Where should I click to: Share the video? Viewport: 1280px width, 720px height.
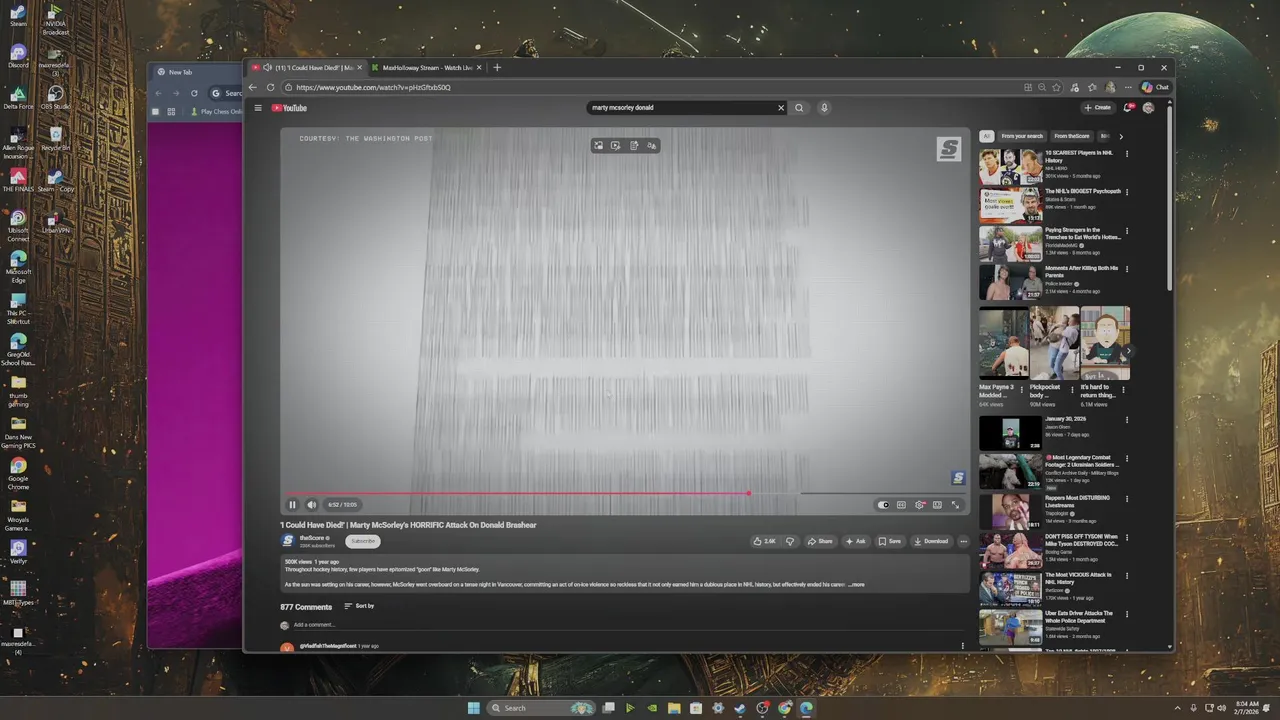pos(820,541)
